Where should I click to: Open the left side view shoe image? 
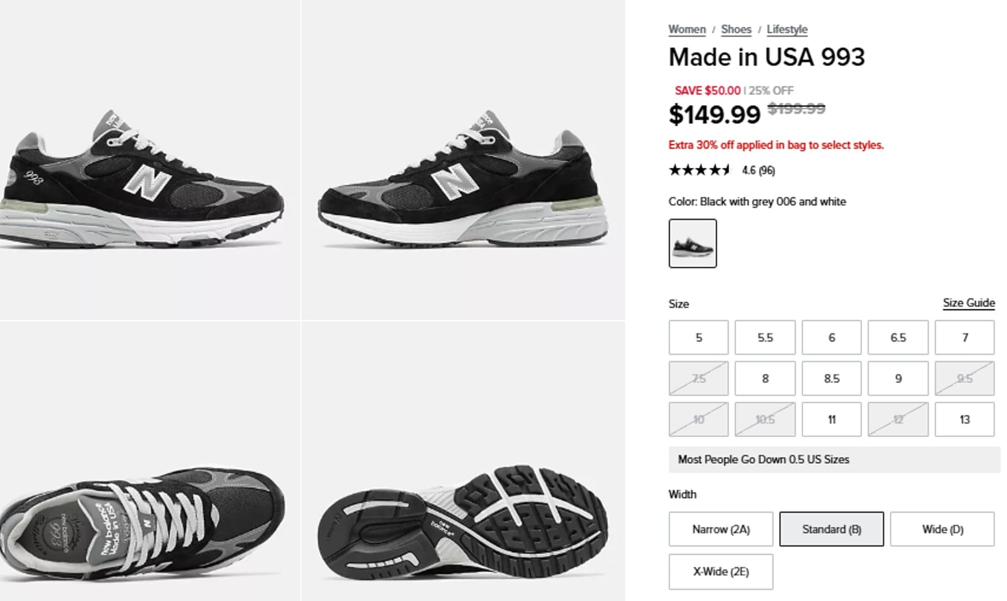(x=150, y=159)
